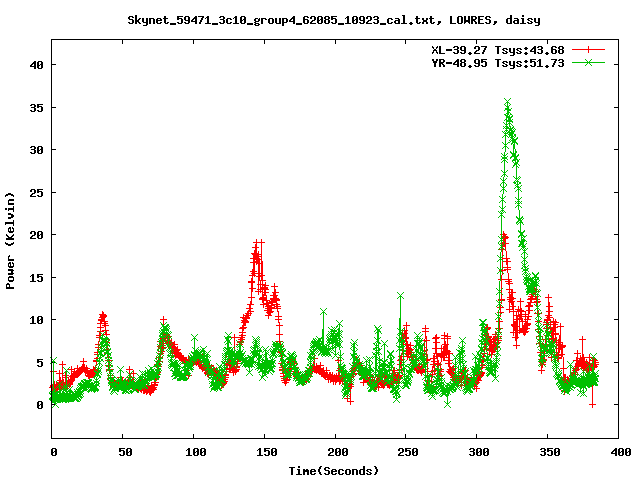Click x-axis tick label 50

point(125,452)
